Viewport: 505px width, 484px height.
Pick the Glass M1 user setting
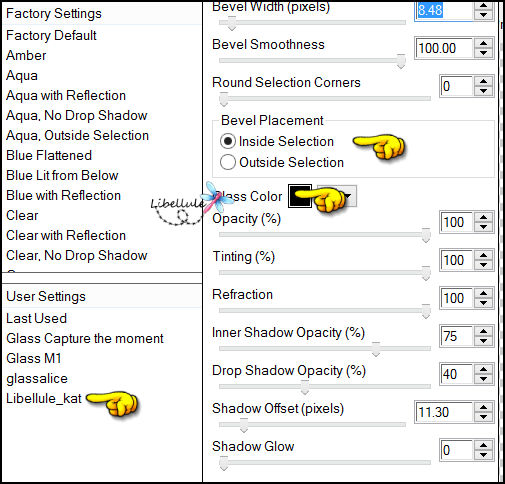coord(34,359)
